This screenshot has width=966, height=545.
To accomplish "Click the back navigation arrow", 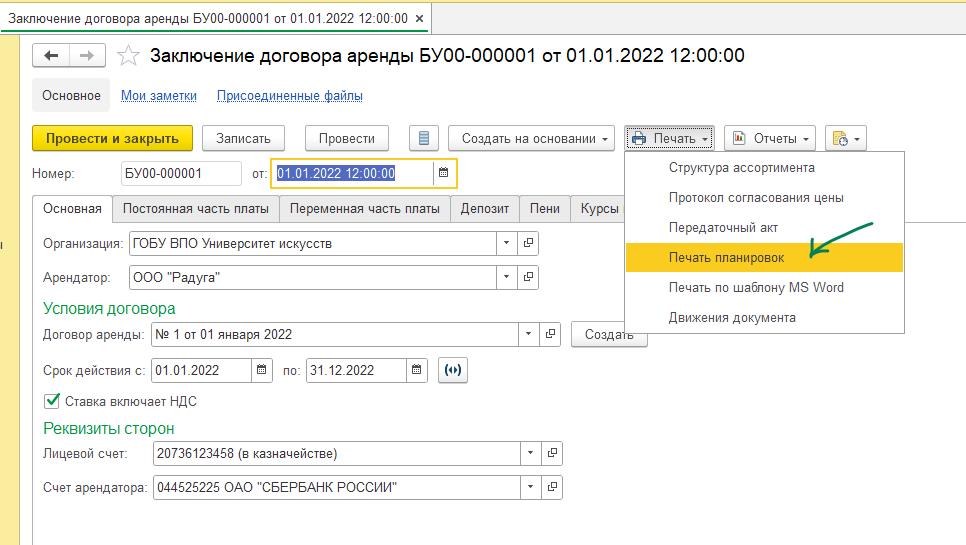I will click(x=52, y=56).
